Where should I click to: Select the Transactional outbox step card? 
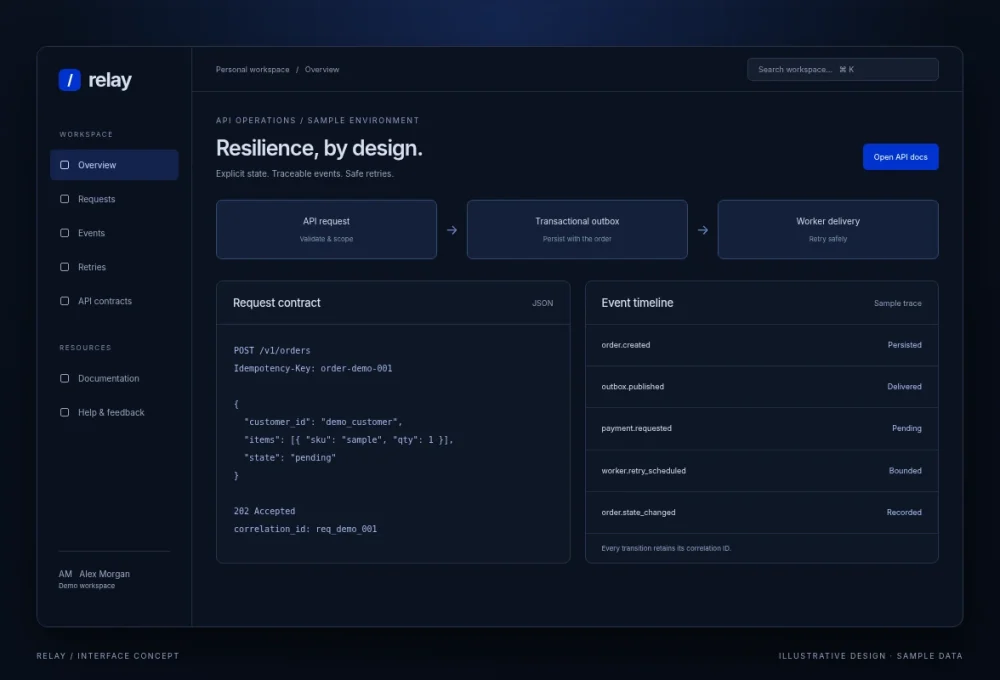pos(577,230)
